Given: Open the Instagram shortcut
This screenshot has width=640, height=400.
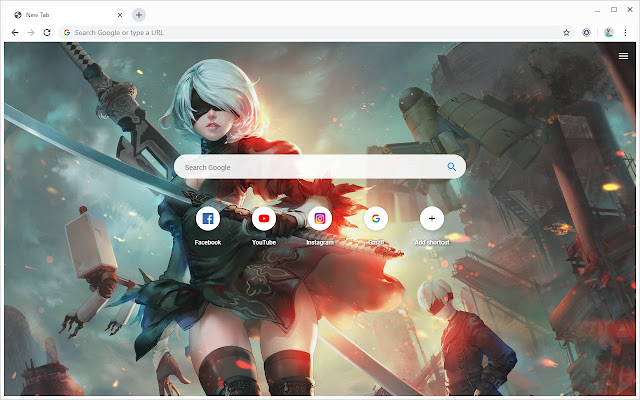Looking at the screenshot, I should pyautogui.click(x=320, y=219).
